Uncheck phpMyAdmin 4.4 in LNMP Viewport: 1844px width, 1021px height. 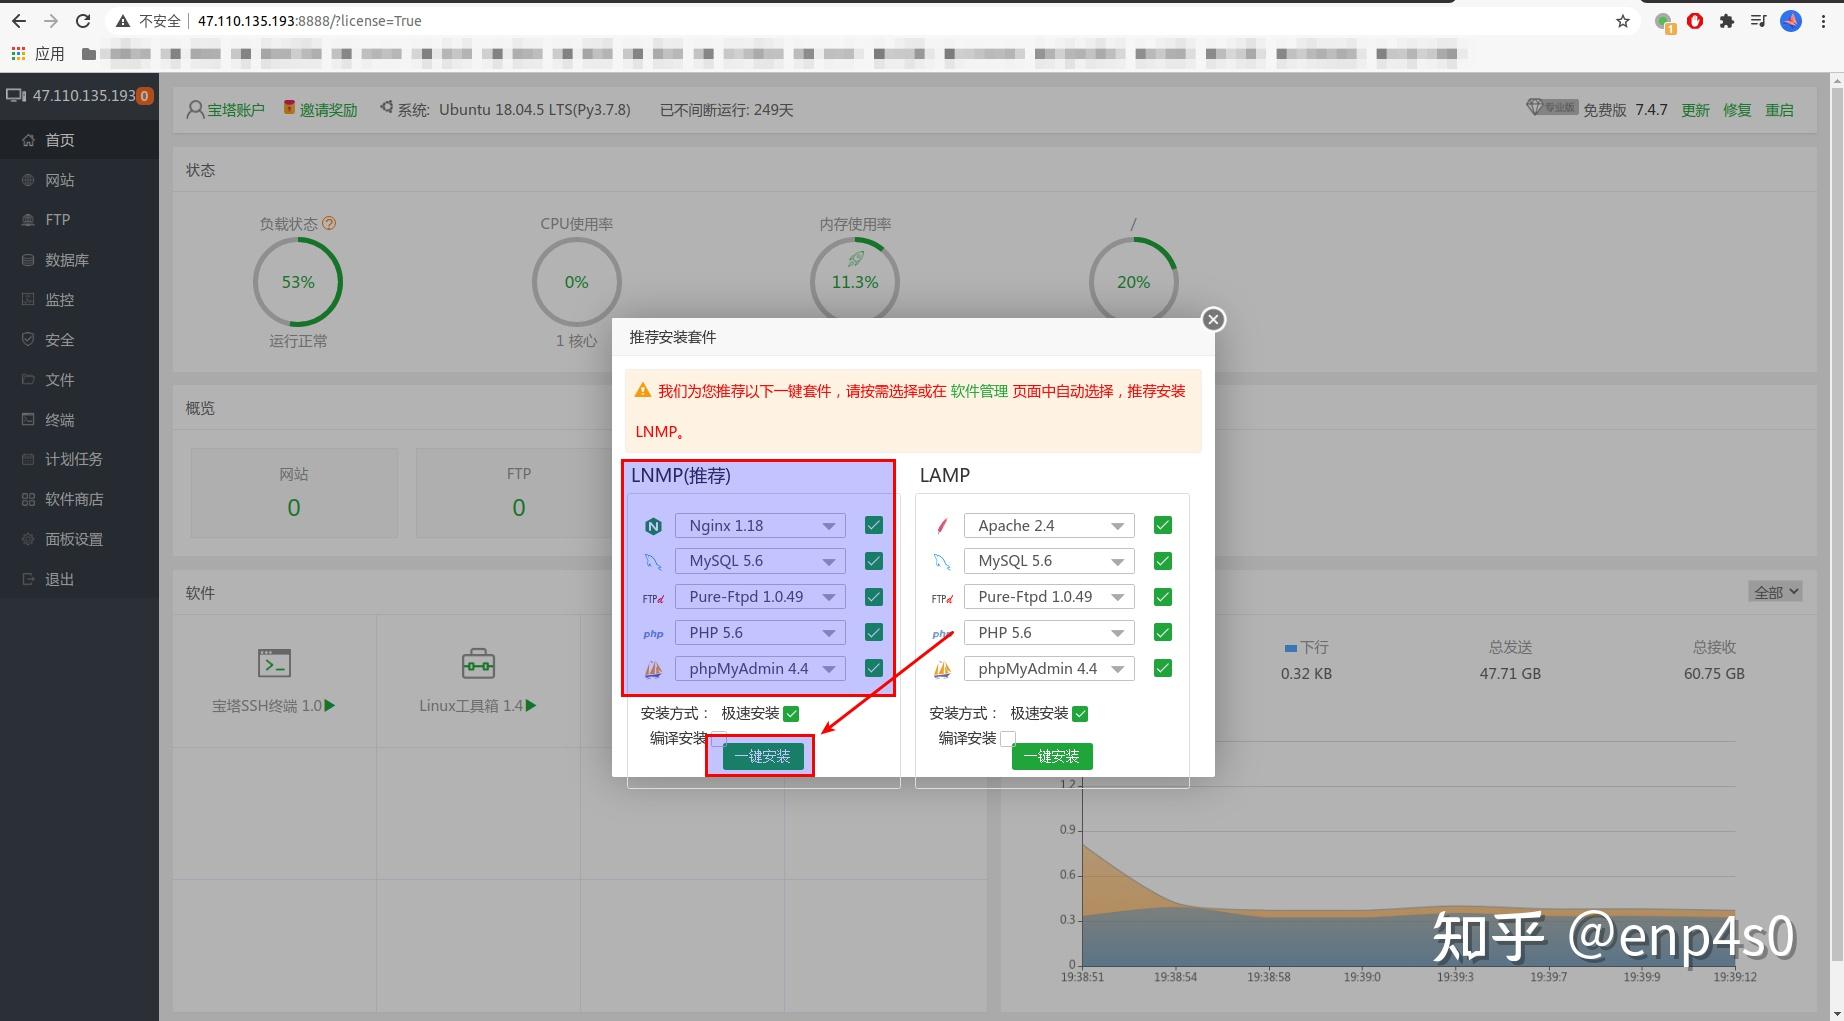pyautogui.click(x=874, y=669)
